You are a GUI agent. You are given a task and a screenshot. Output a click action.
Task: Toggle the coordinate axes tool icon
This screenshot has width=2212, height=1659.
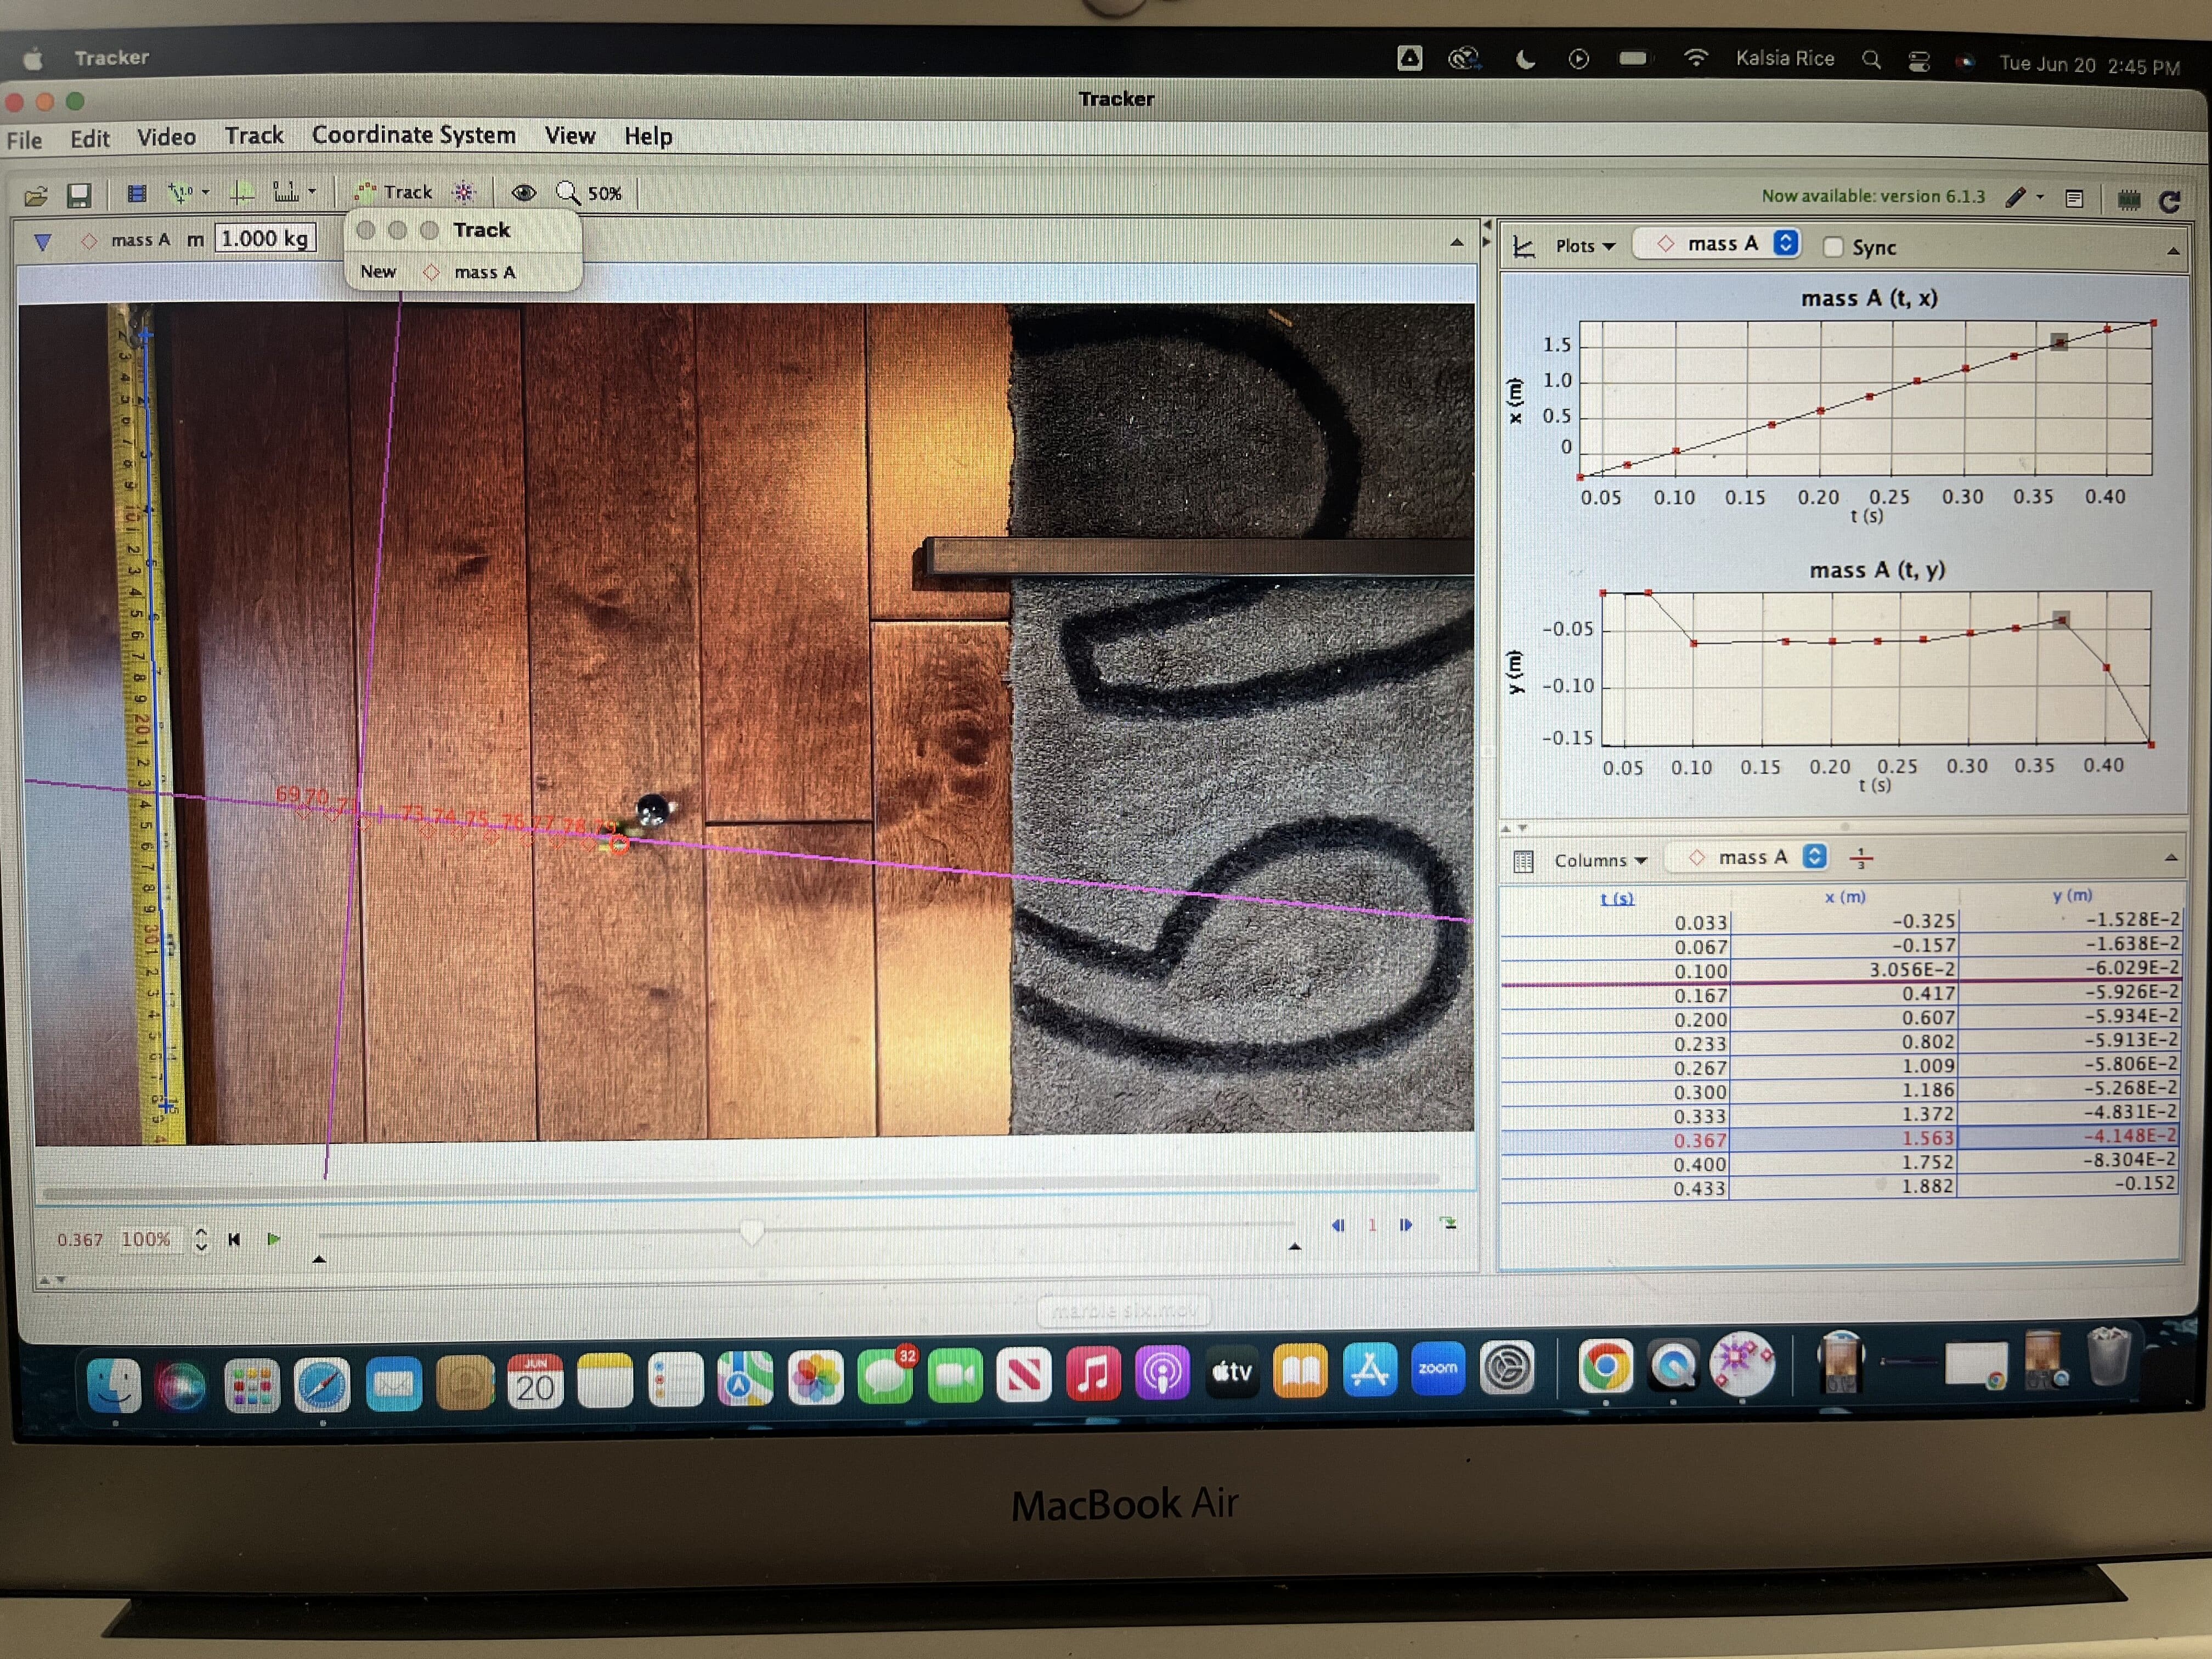pyautogui.click(x=242, y=193)
